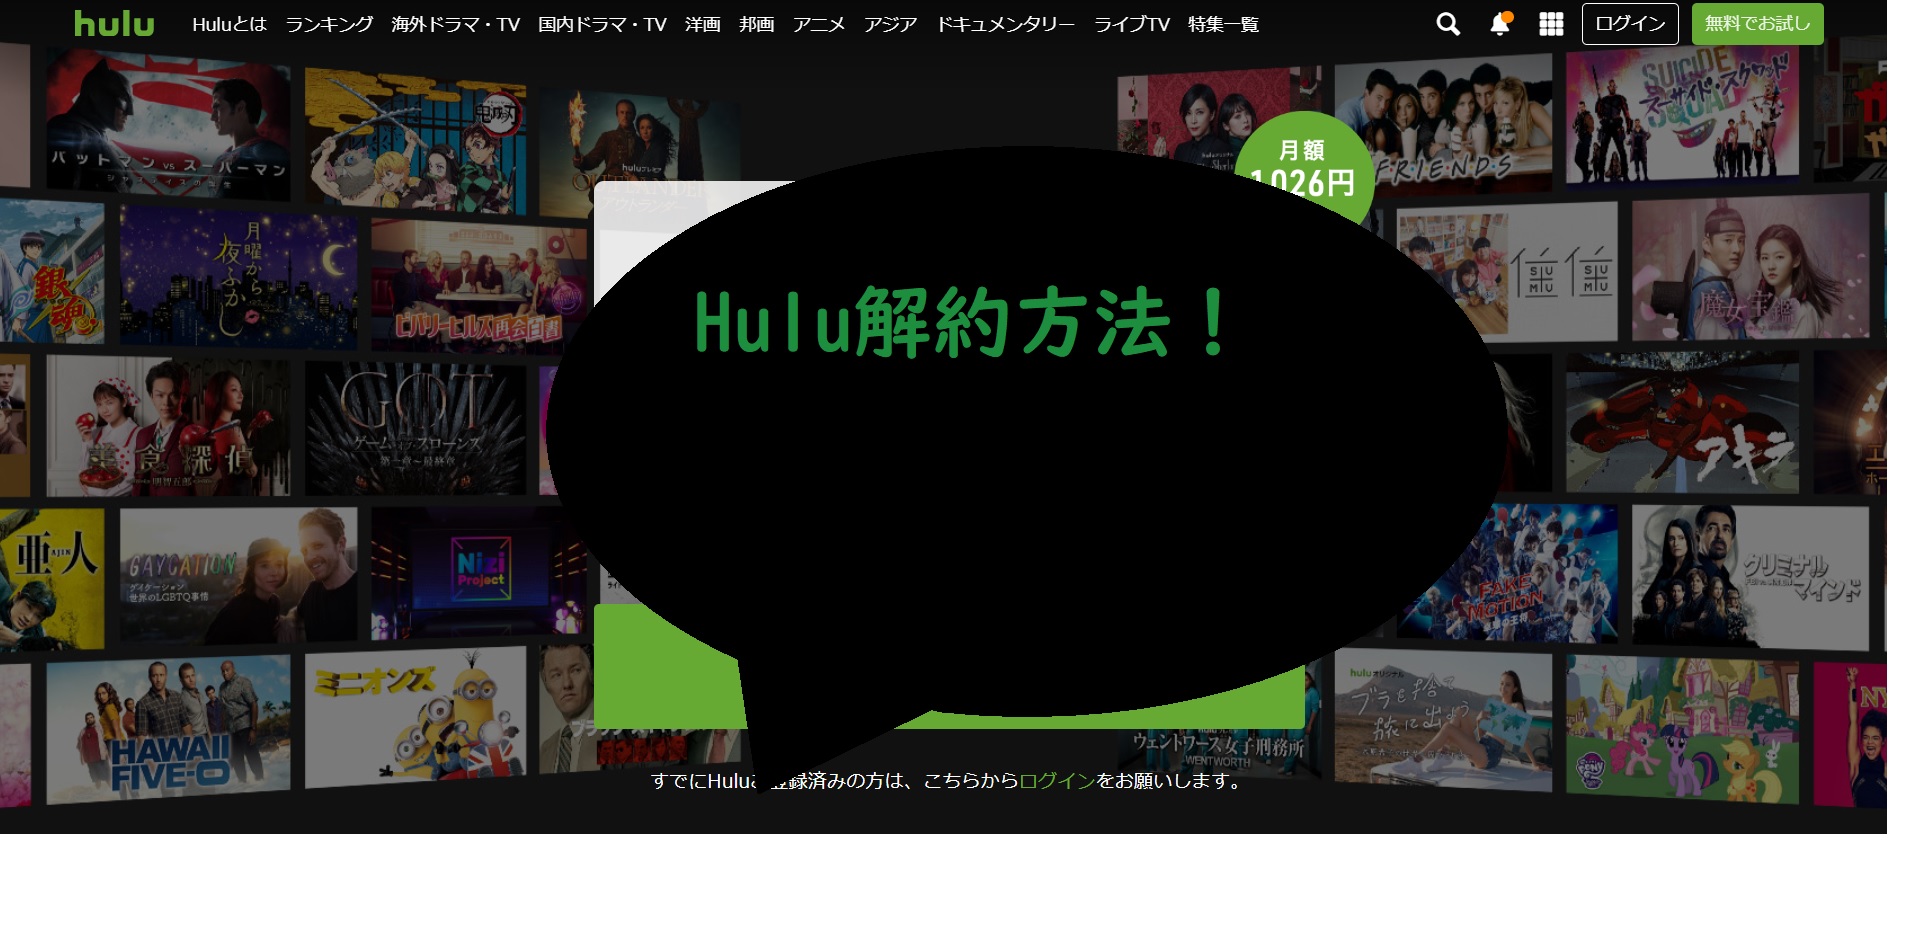Open the 鬼滅の刃 anime thumbnail
The width and height of the screenshot is (1920, 938).
(416, 142)
